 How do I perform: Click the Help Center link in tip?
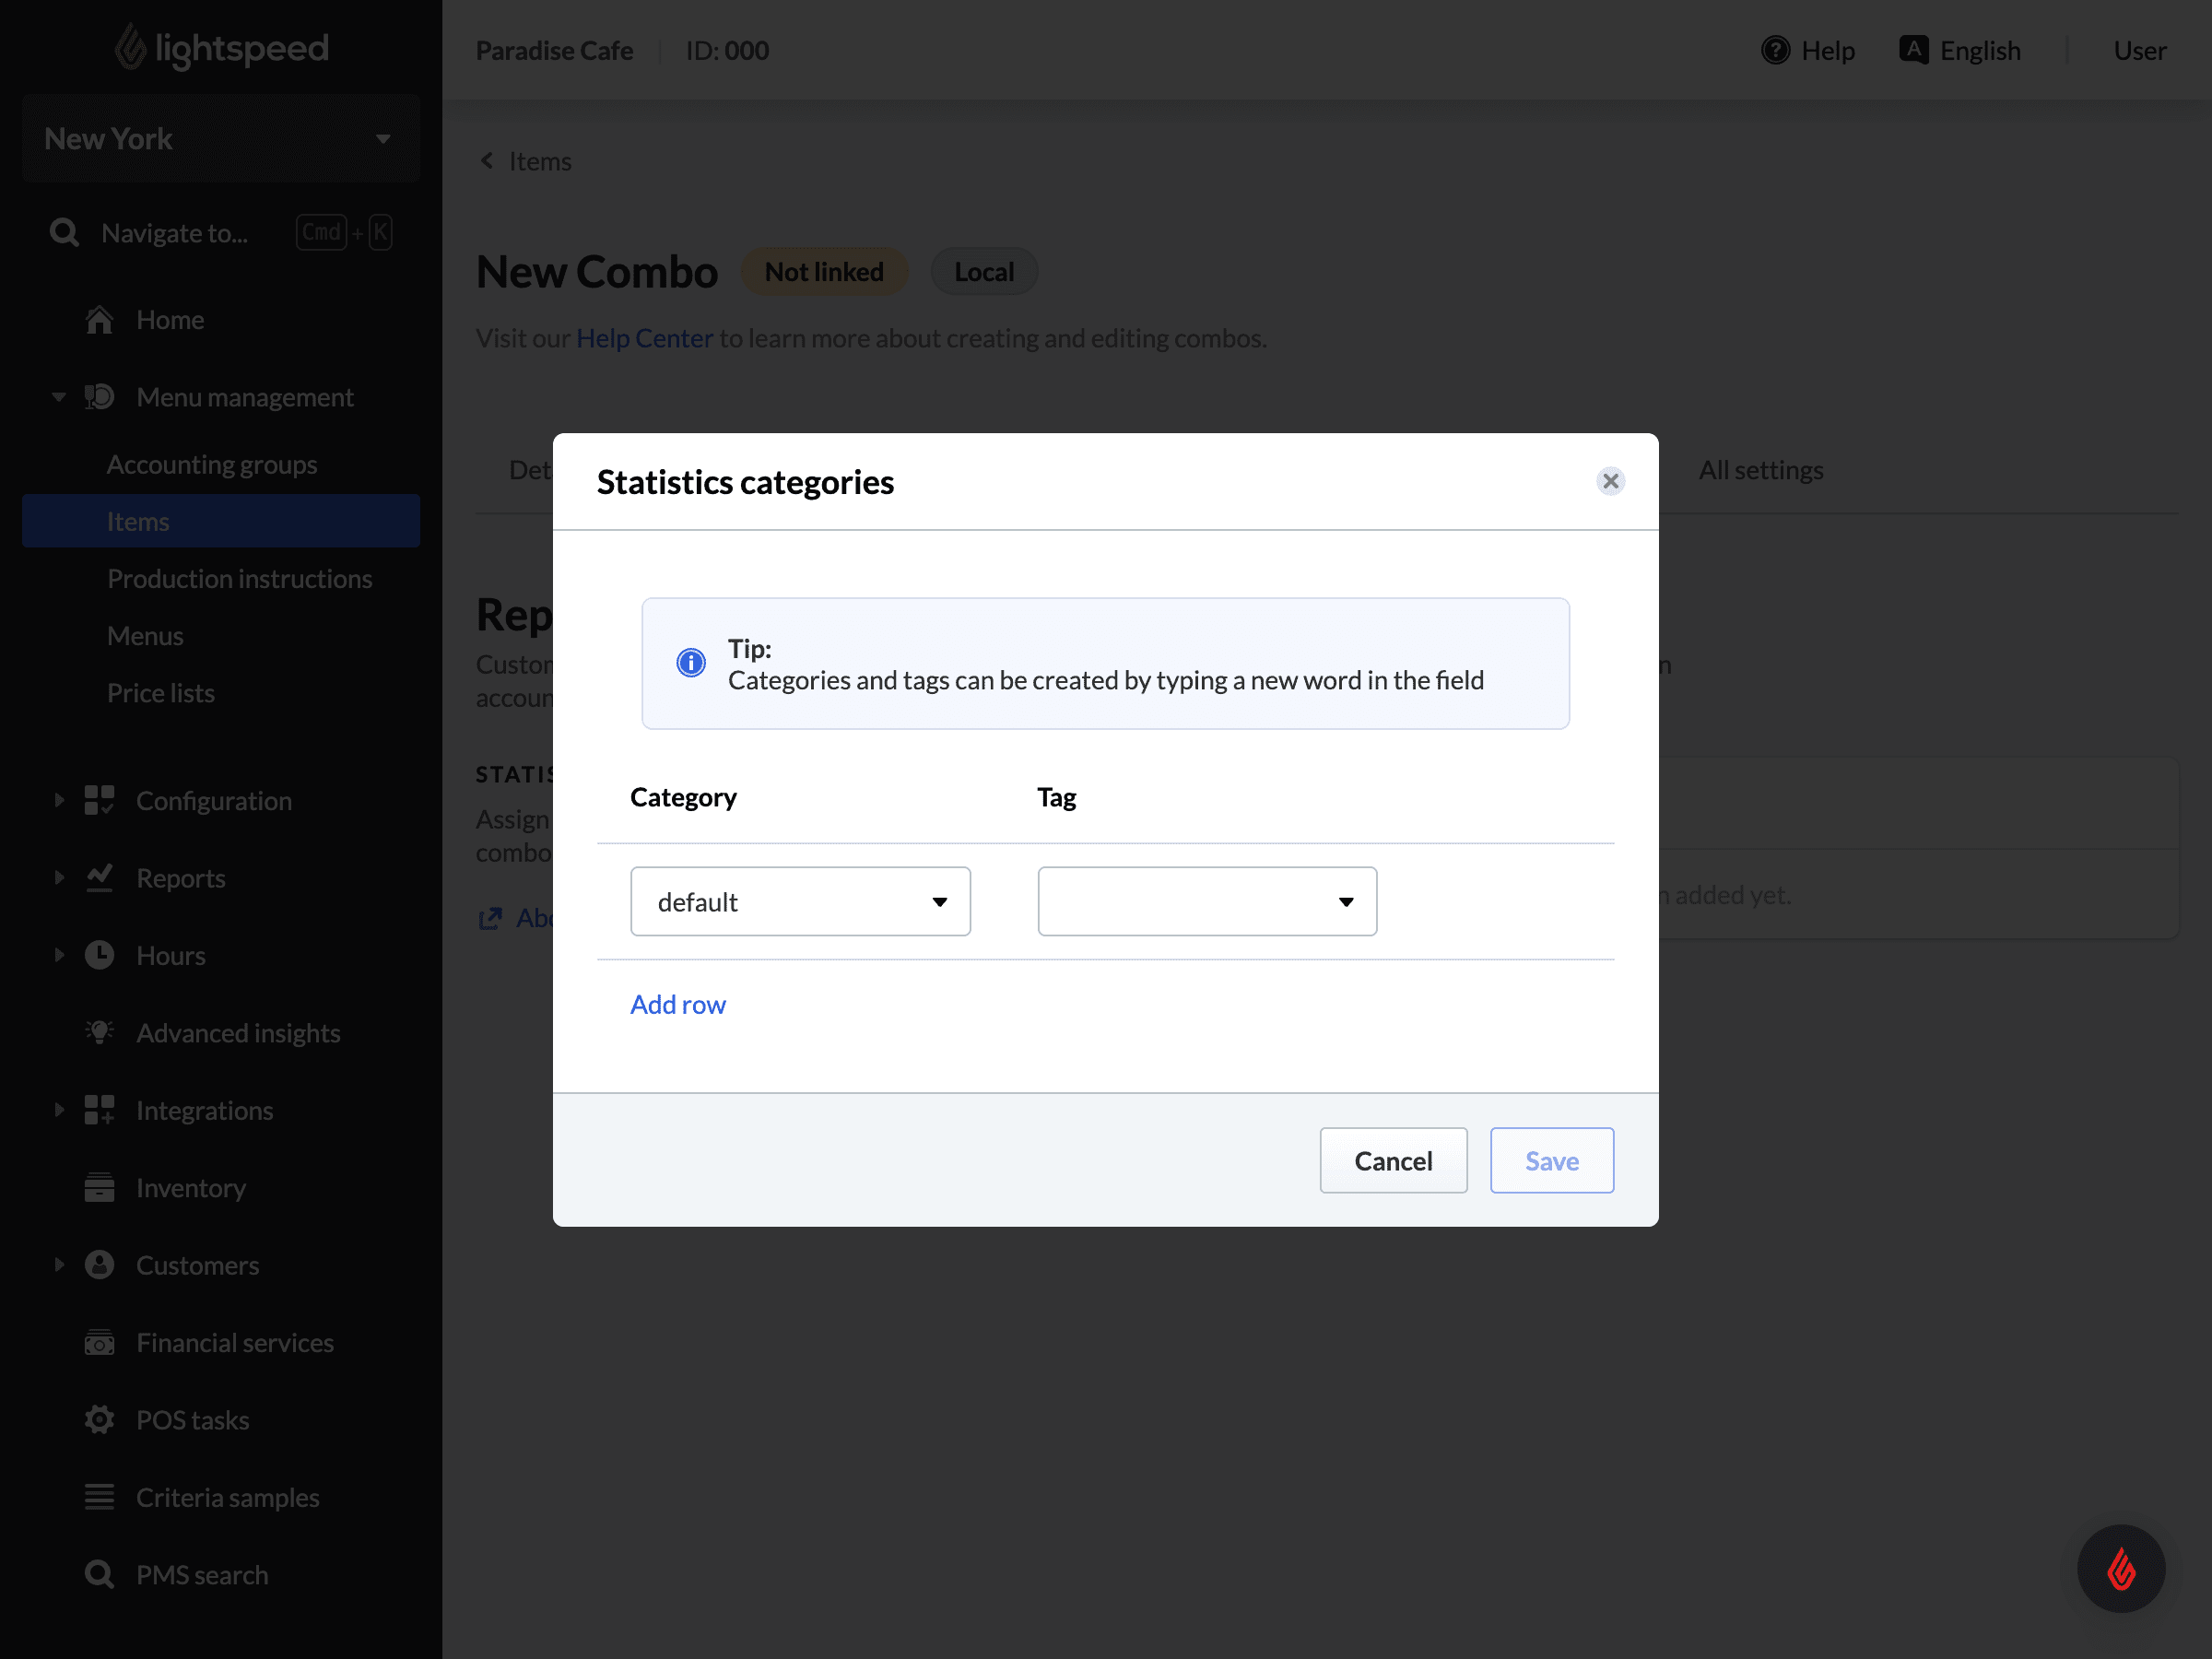644,338
